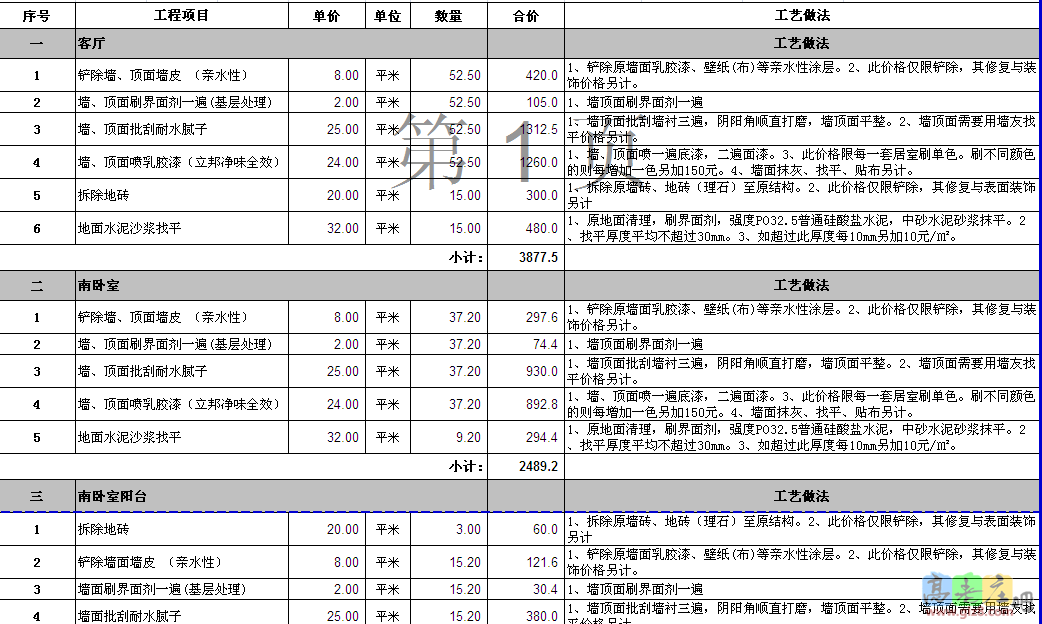Click the 南卧室 subtotal value 2489.2
The height and width of the screenshot is (624, 1042).
(x=538, y=466)
